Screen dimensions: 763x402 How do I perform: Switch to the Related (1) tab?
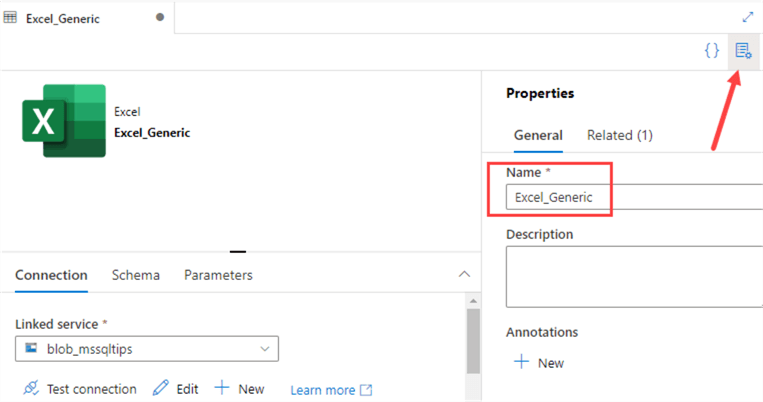pyautogui.click(x=620, y=135)
